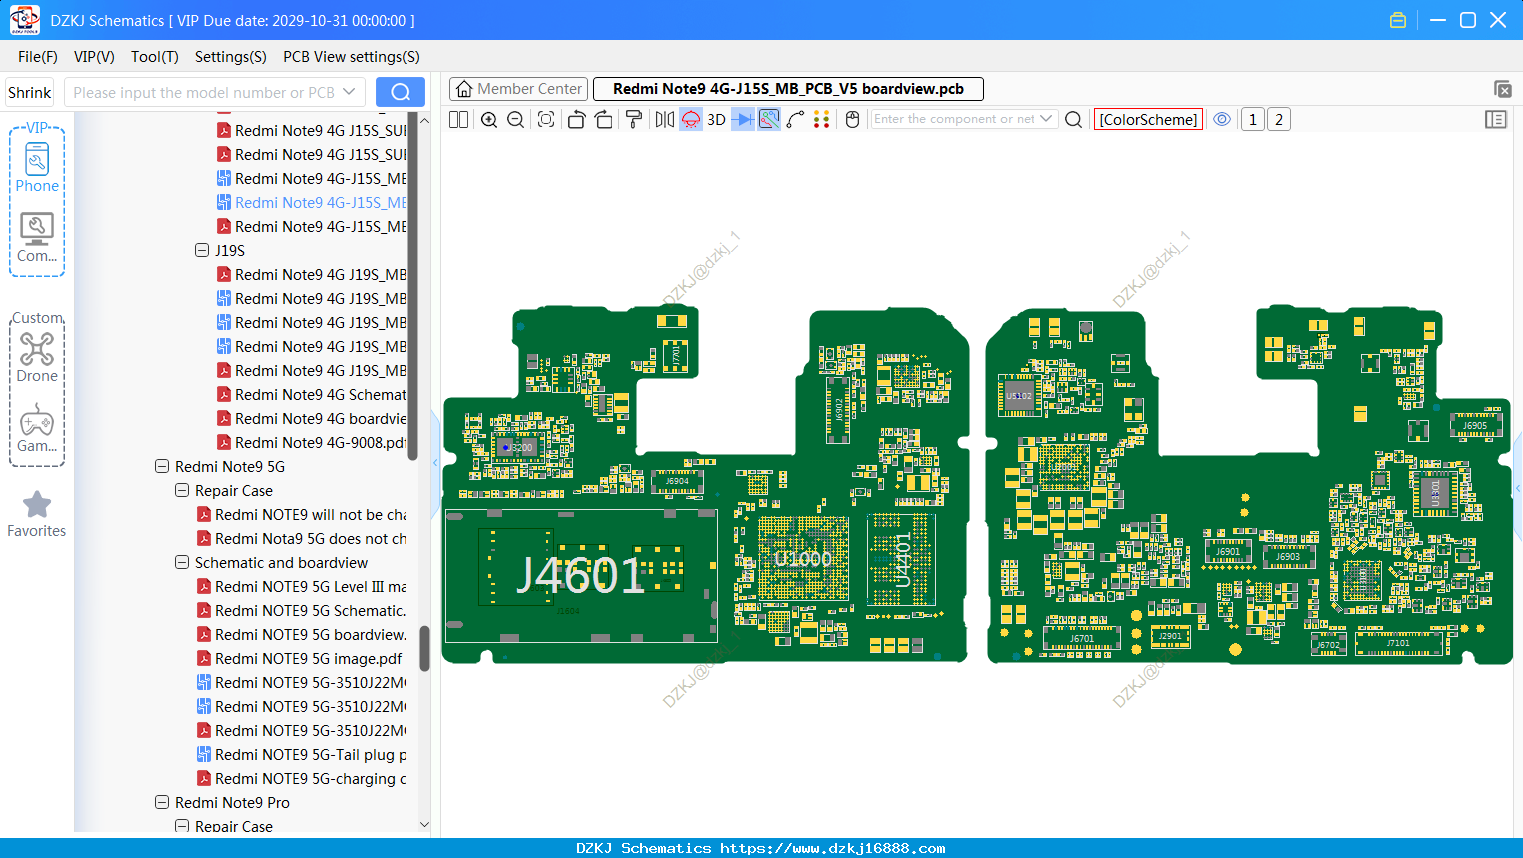1523x858 pixels.
Task: Open the PCB View settings(S) menu
Action: point(351,57)
